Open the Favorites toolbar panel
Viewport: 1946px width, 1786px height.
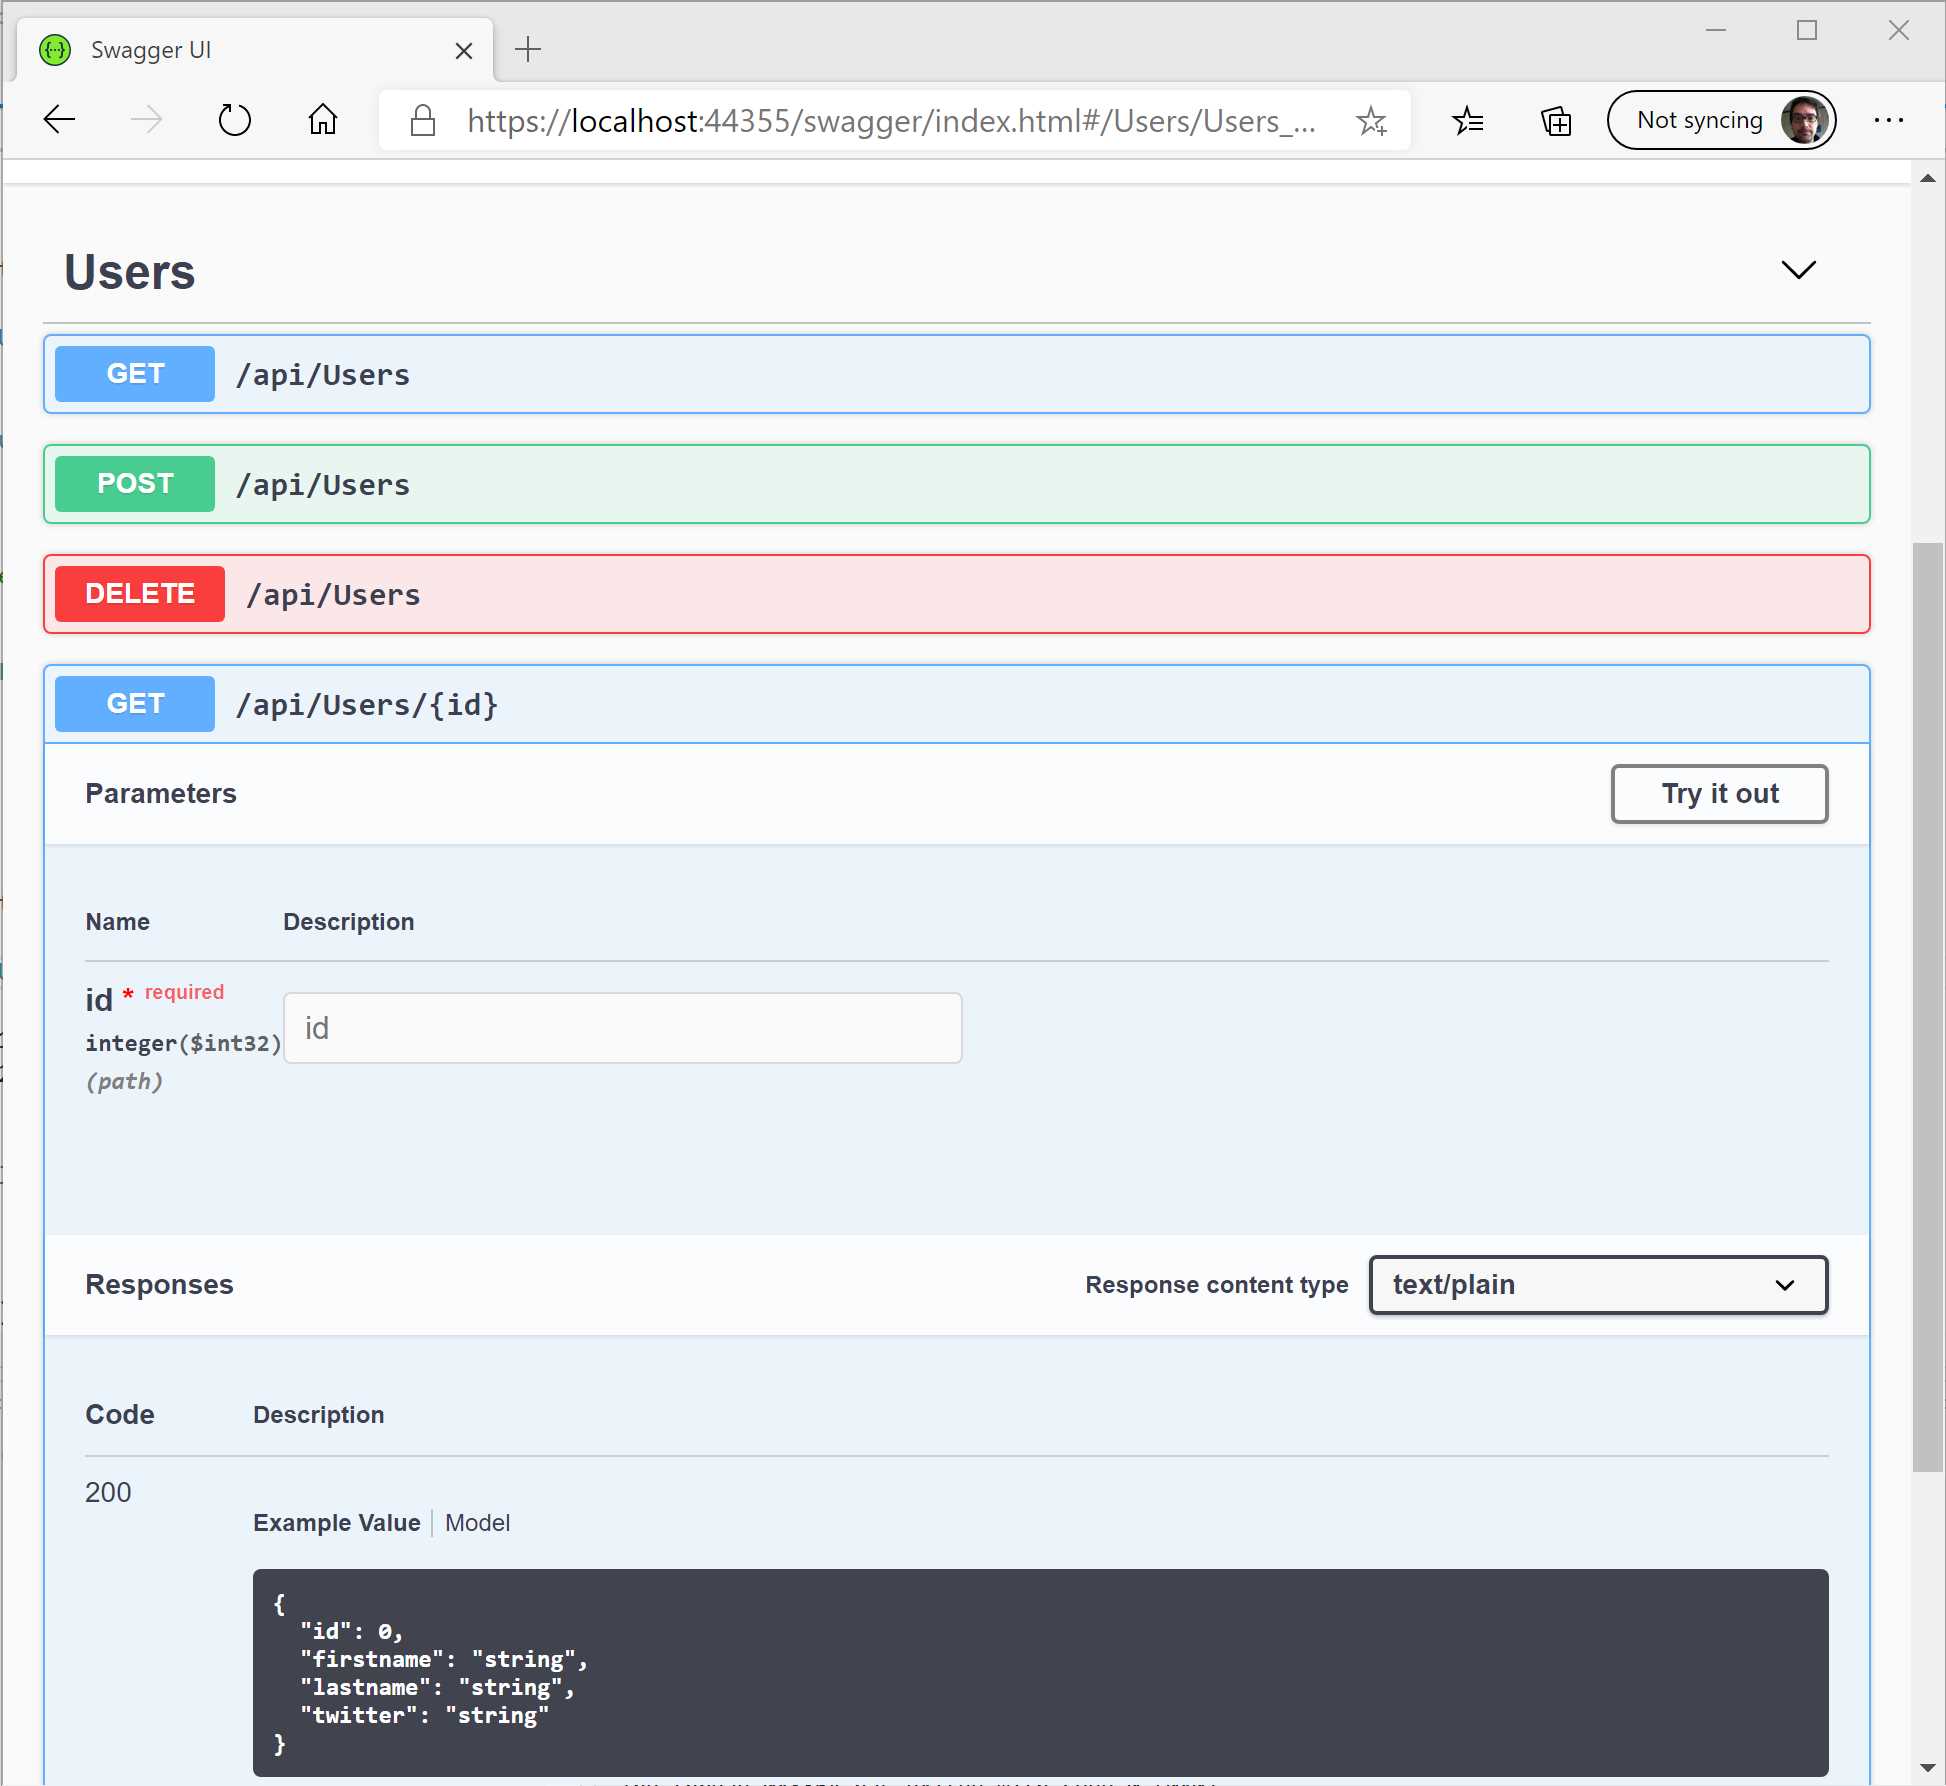(1468, 120)
